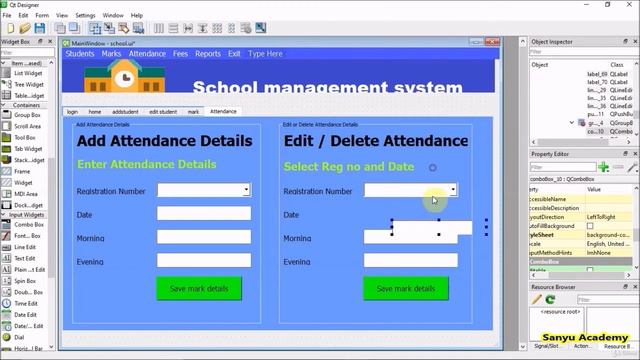Click the Adjust Size toolbar icon
The height and width of the screenshot is (360, 640).
tap(260, 28)
